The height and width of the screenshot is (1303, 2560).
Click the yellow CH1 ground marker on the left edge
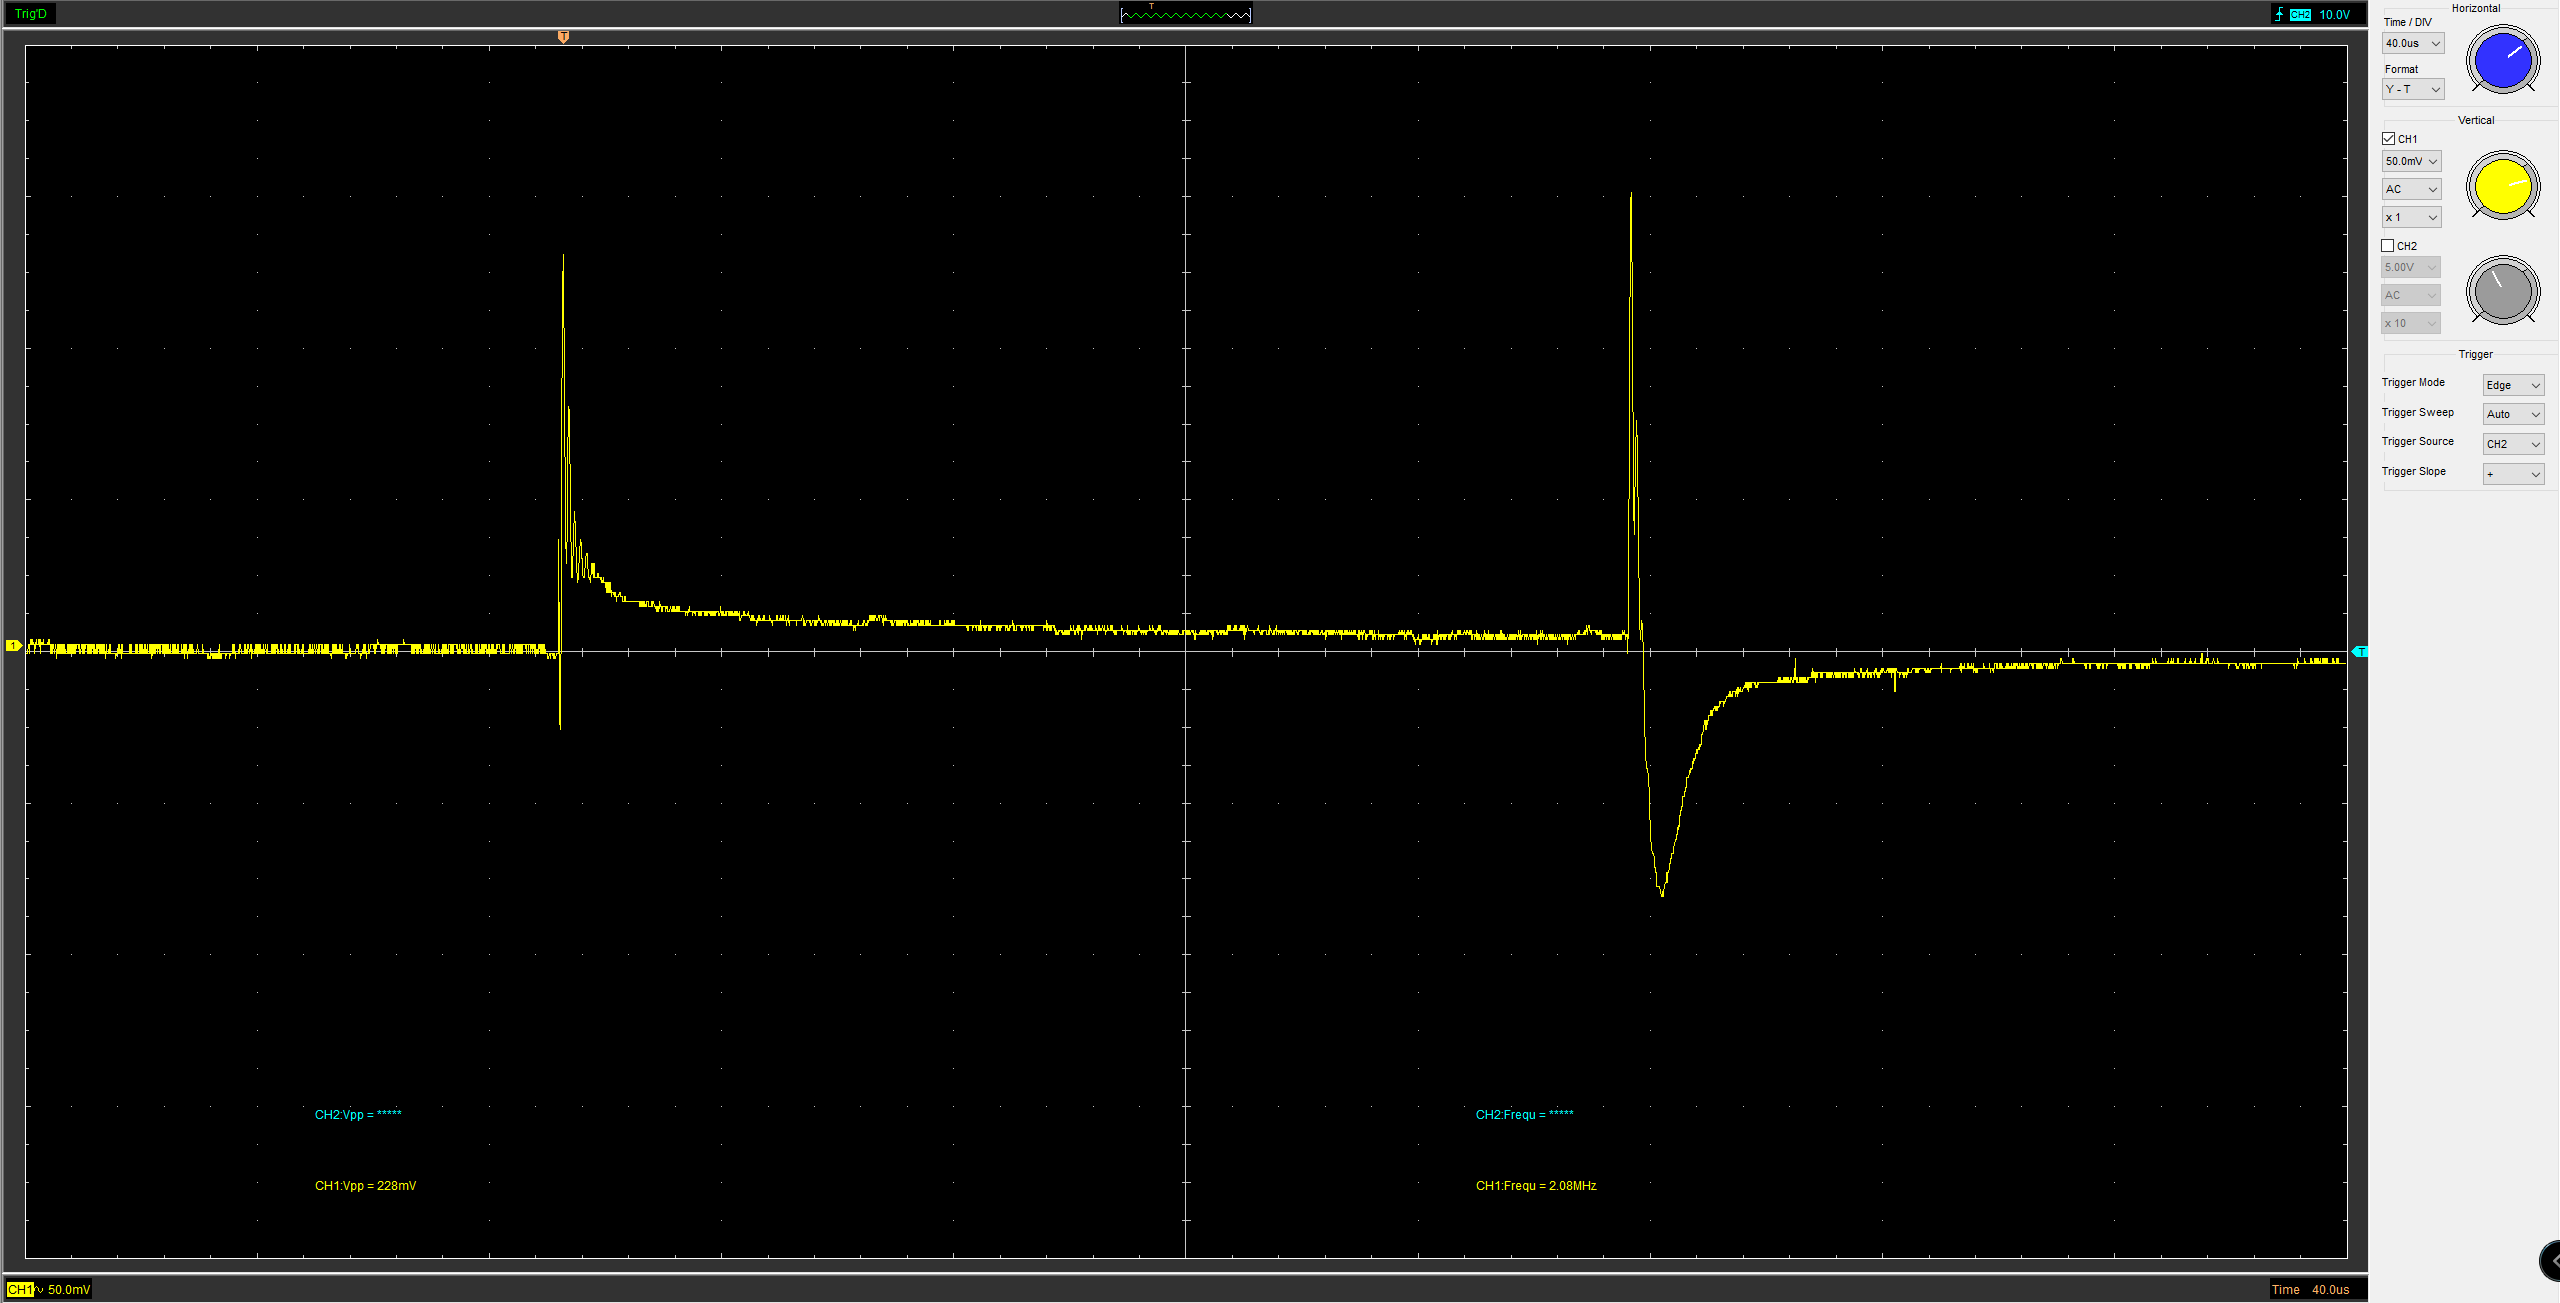[13, 646]
